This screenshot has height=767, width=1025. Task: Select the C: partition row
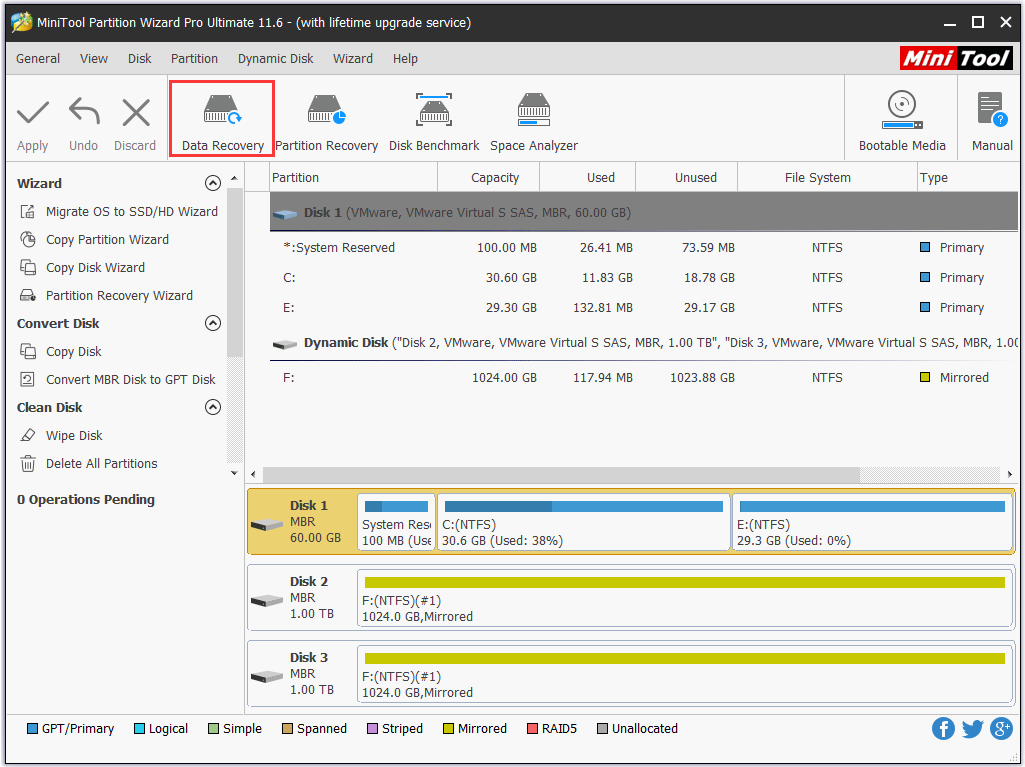pos(643,278)
